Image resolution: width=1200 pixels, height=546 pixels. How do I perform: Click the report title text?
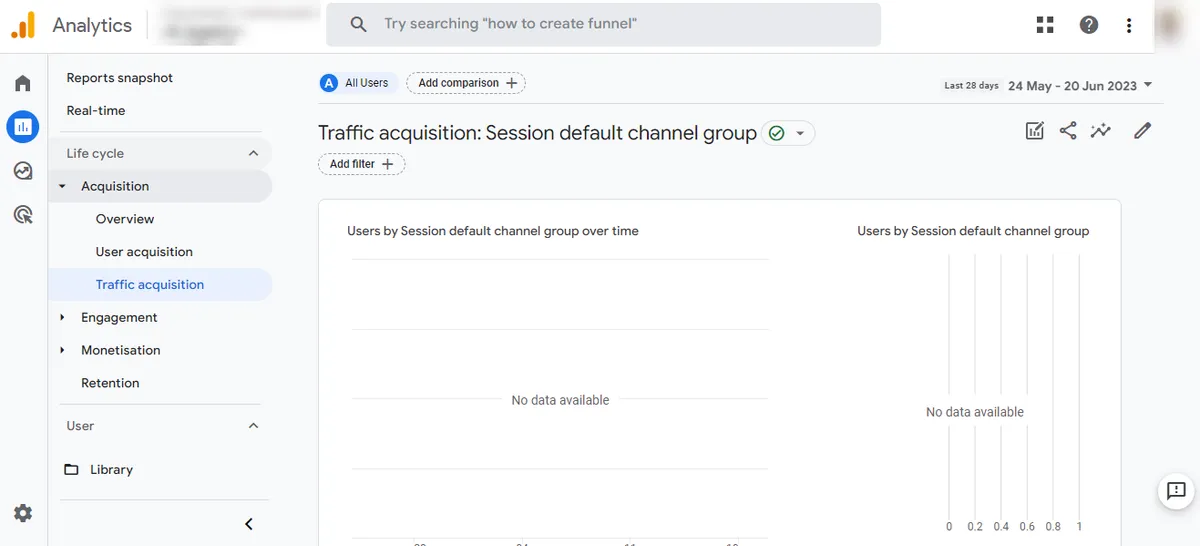click(x=537, y=133)
